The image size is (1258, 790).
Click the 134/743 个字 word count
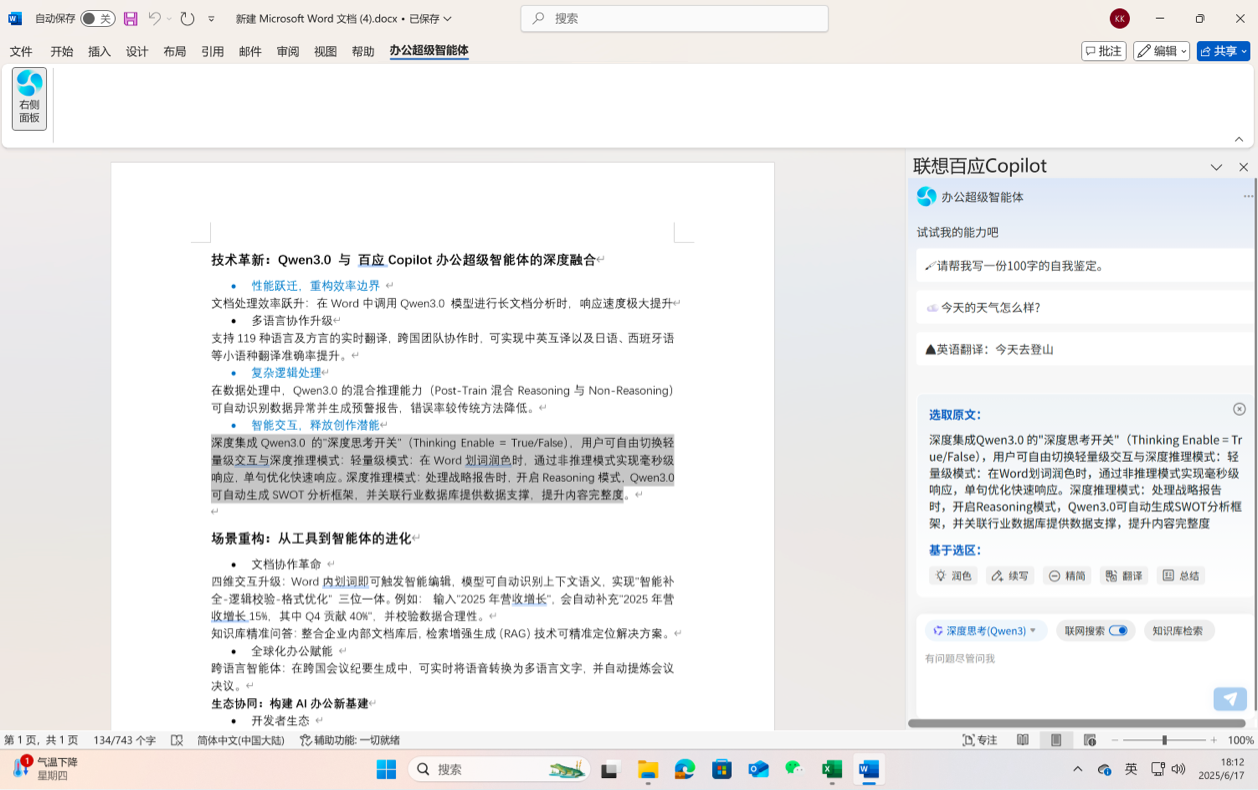click(125, 740)
